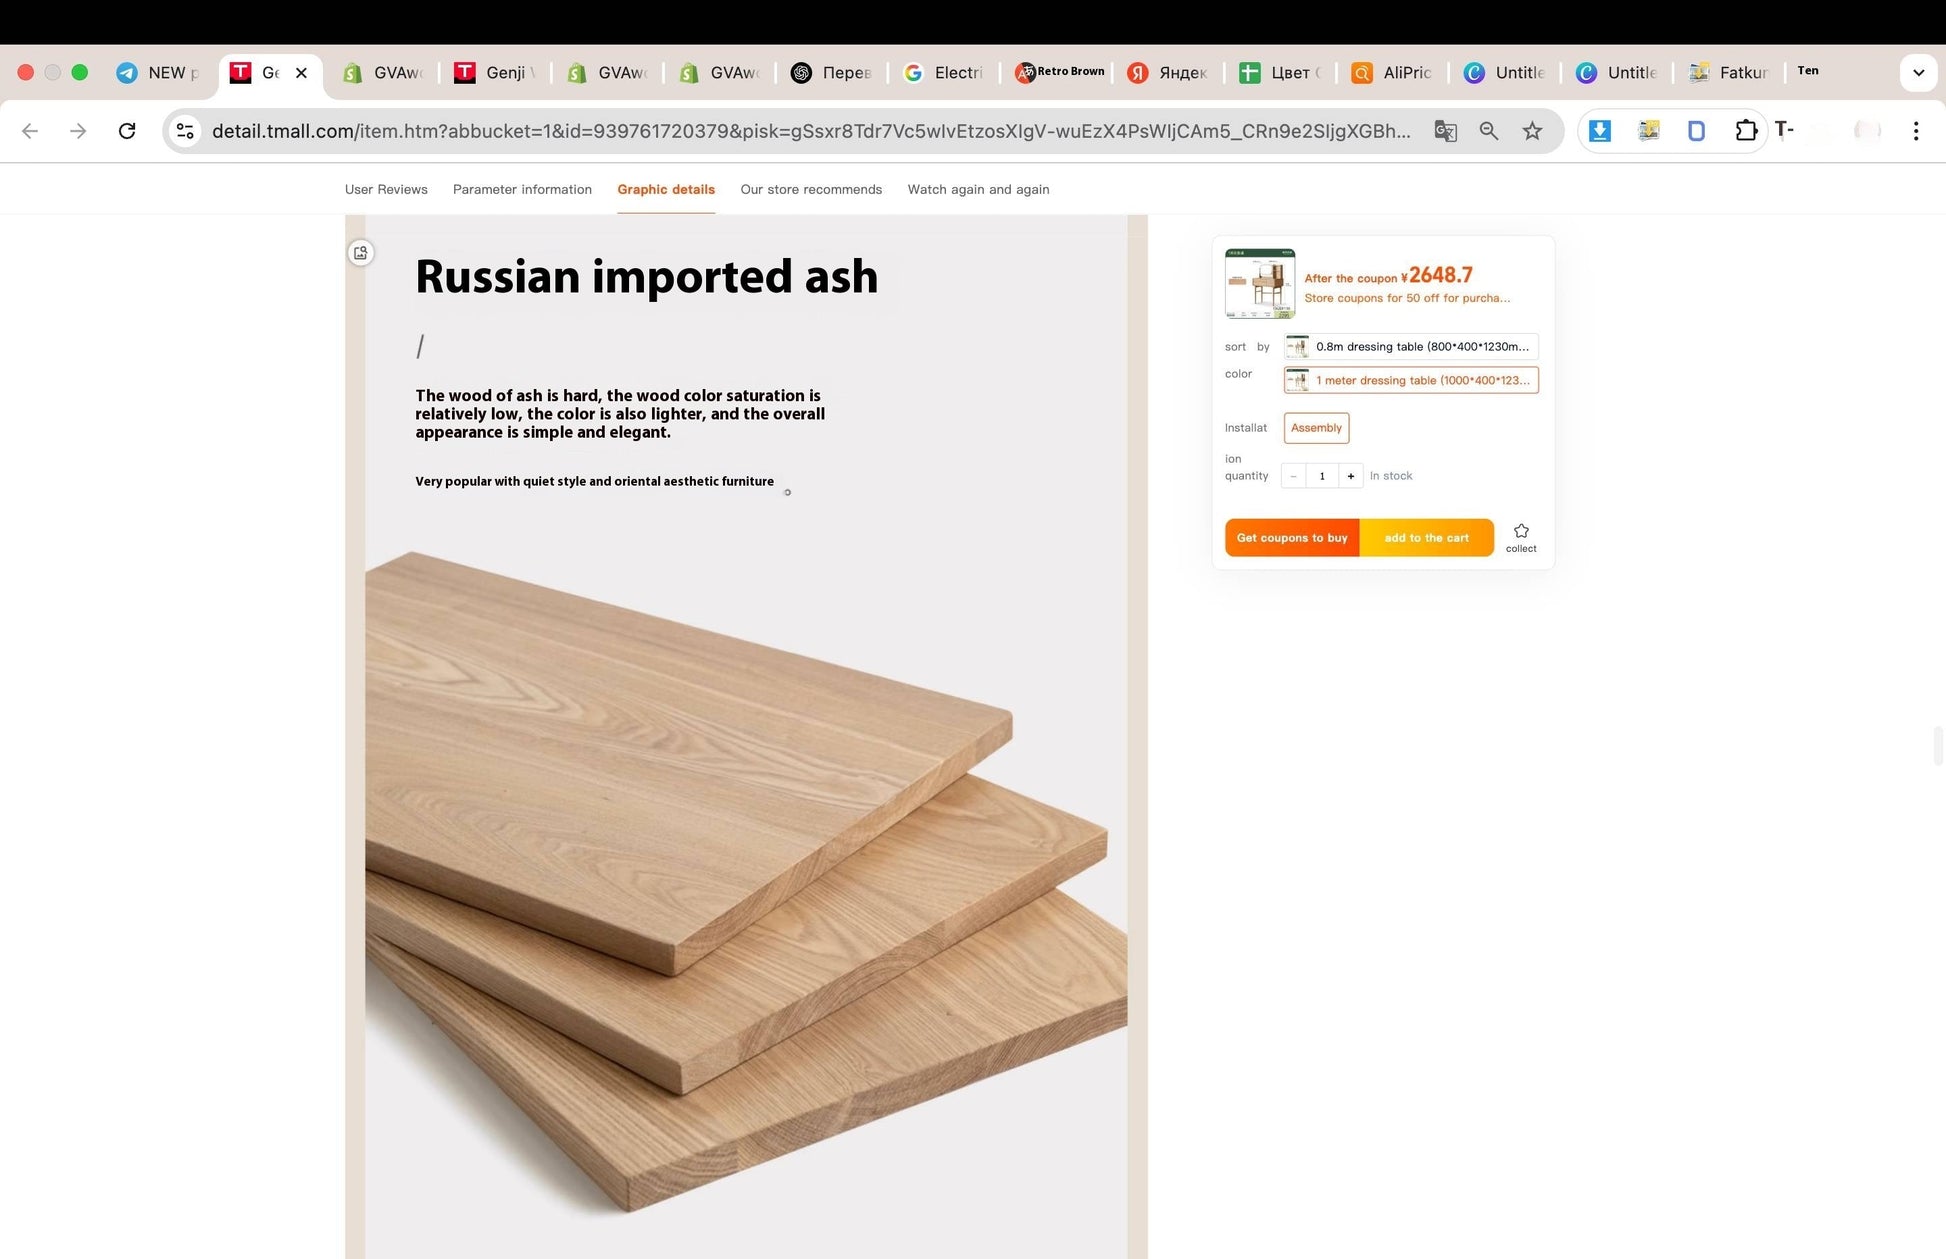The height and width of the screenshot is (1259, 1946).
Task: Select the 0.8m dressing table option
Action: pos(1411,347)
